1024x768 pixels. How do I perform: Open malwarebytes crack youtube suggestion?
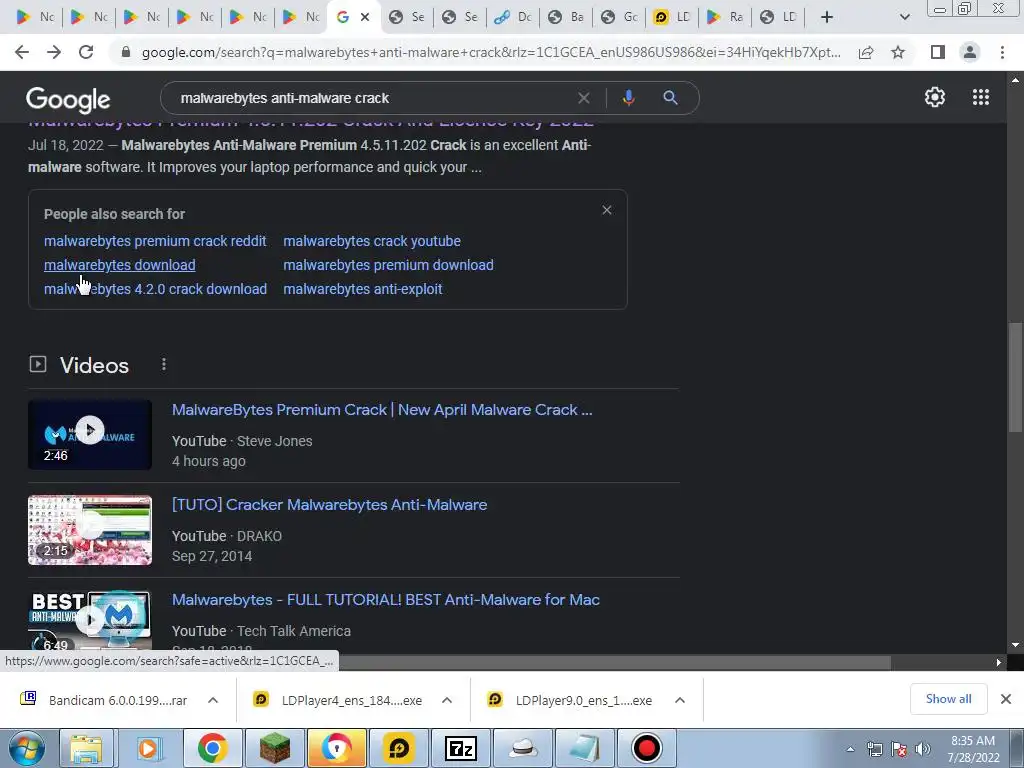tap(372, 241)
